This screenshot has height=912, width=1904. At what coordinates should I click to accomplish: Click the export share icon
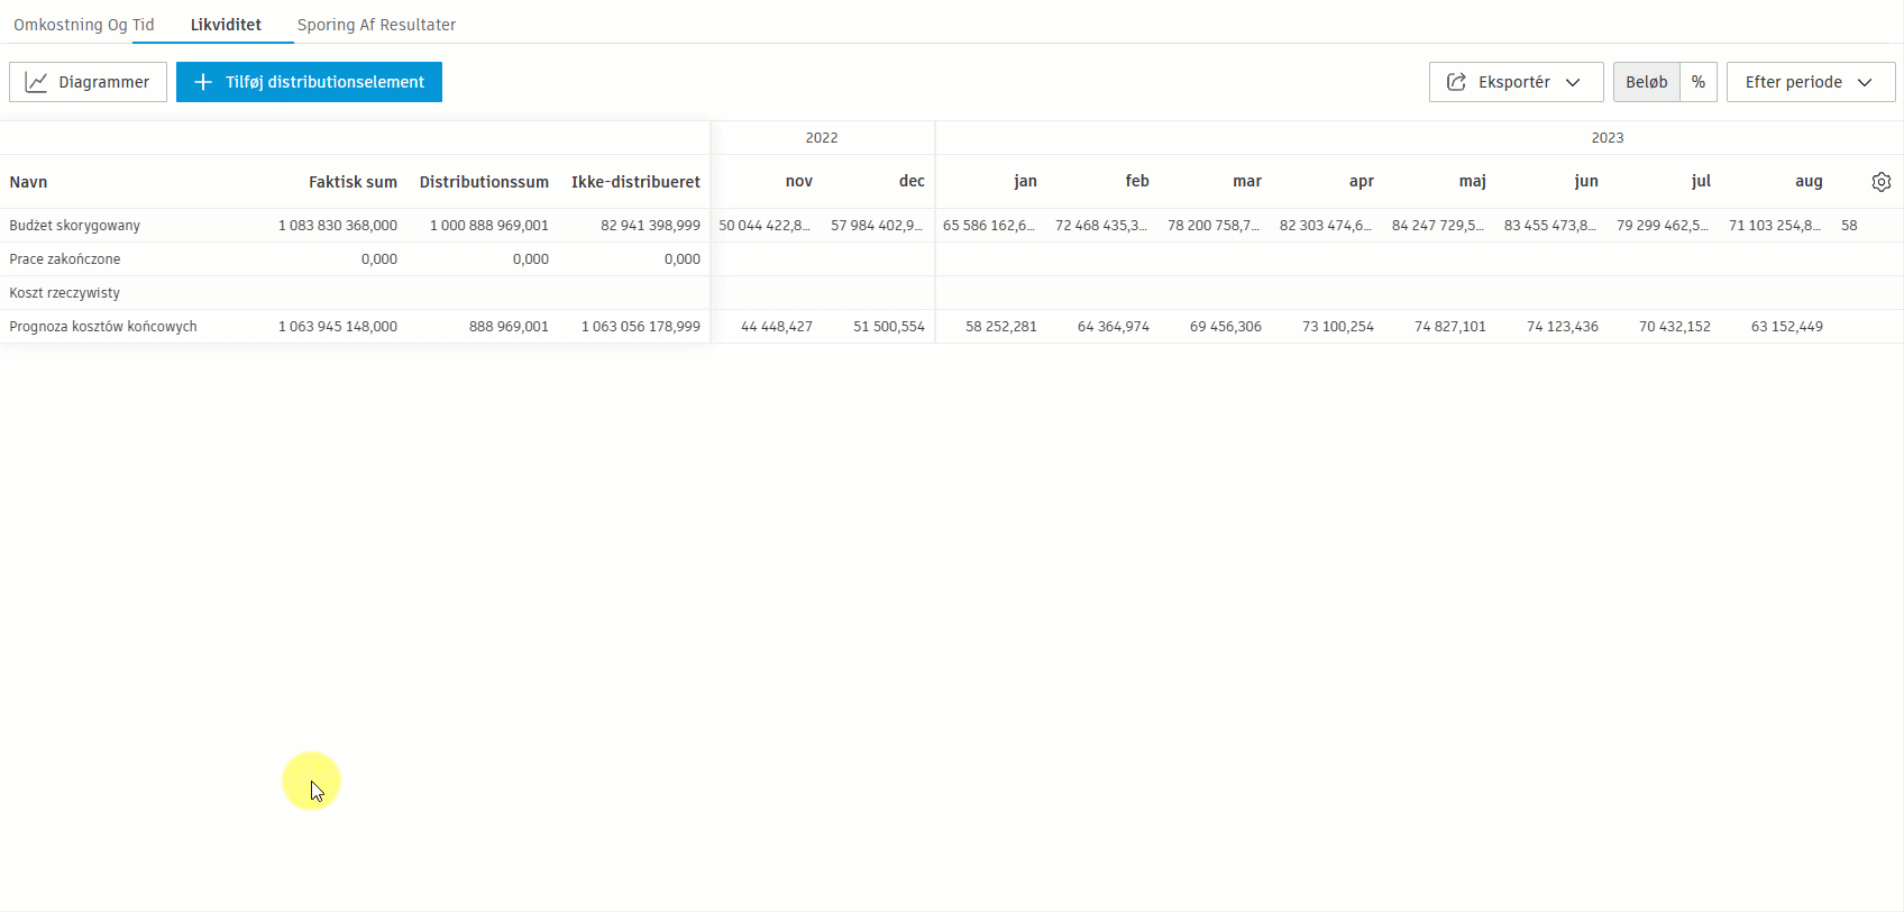point(1456,82)
